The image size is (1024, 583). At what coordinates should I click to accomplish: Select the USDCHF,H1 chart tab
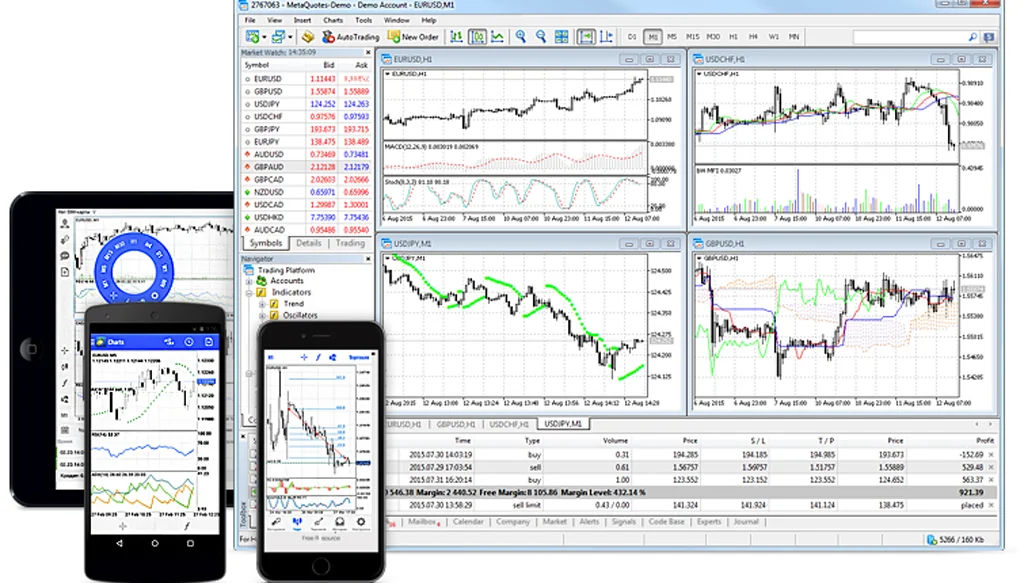tap(508, 424)
